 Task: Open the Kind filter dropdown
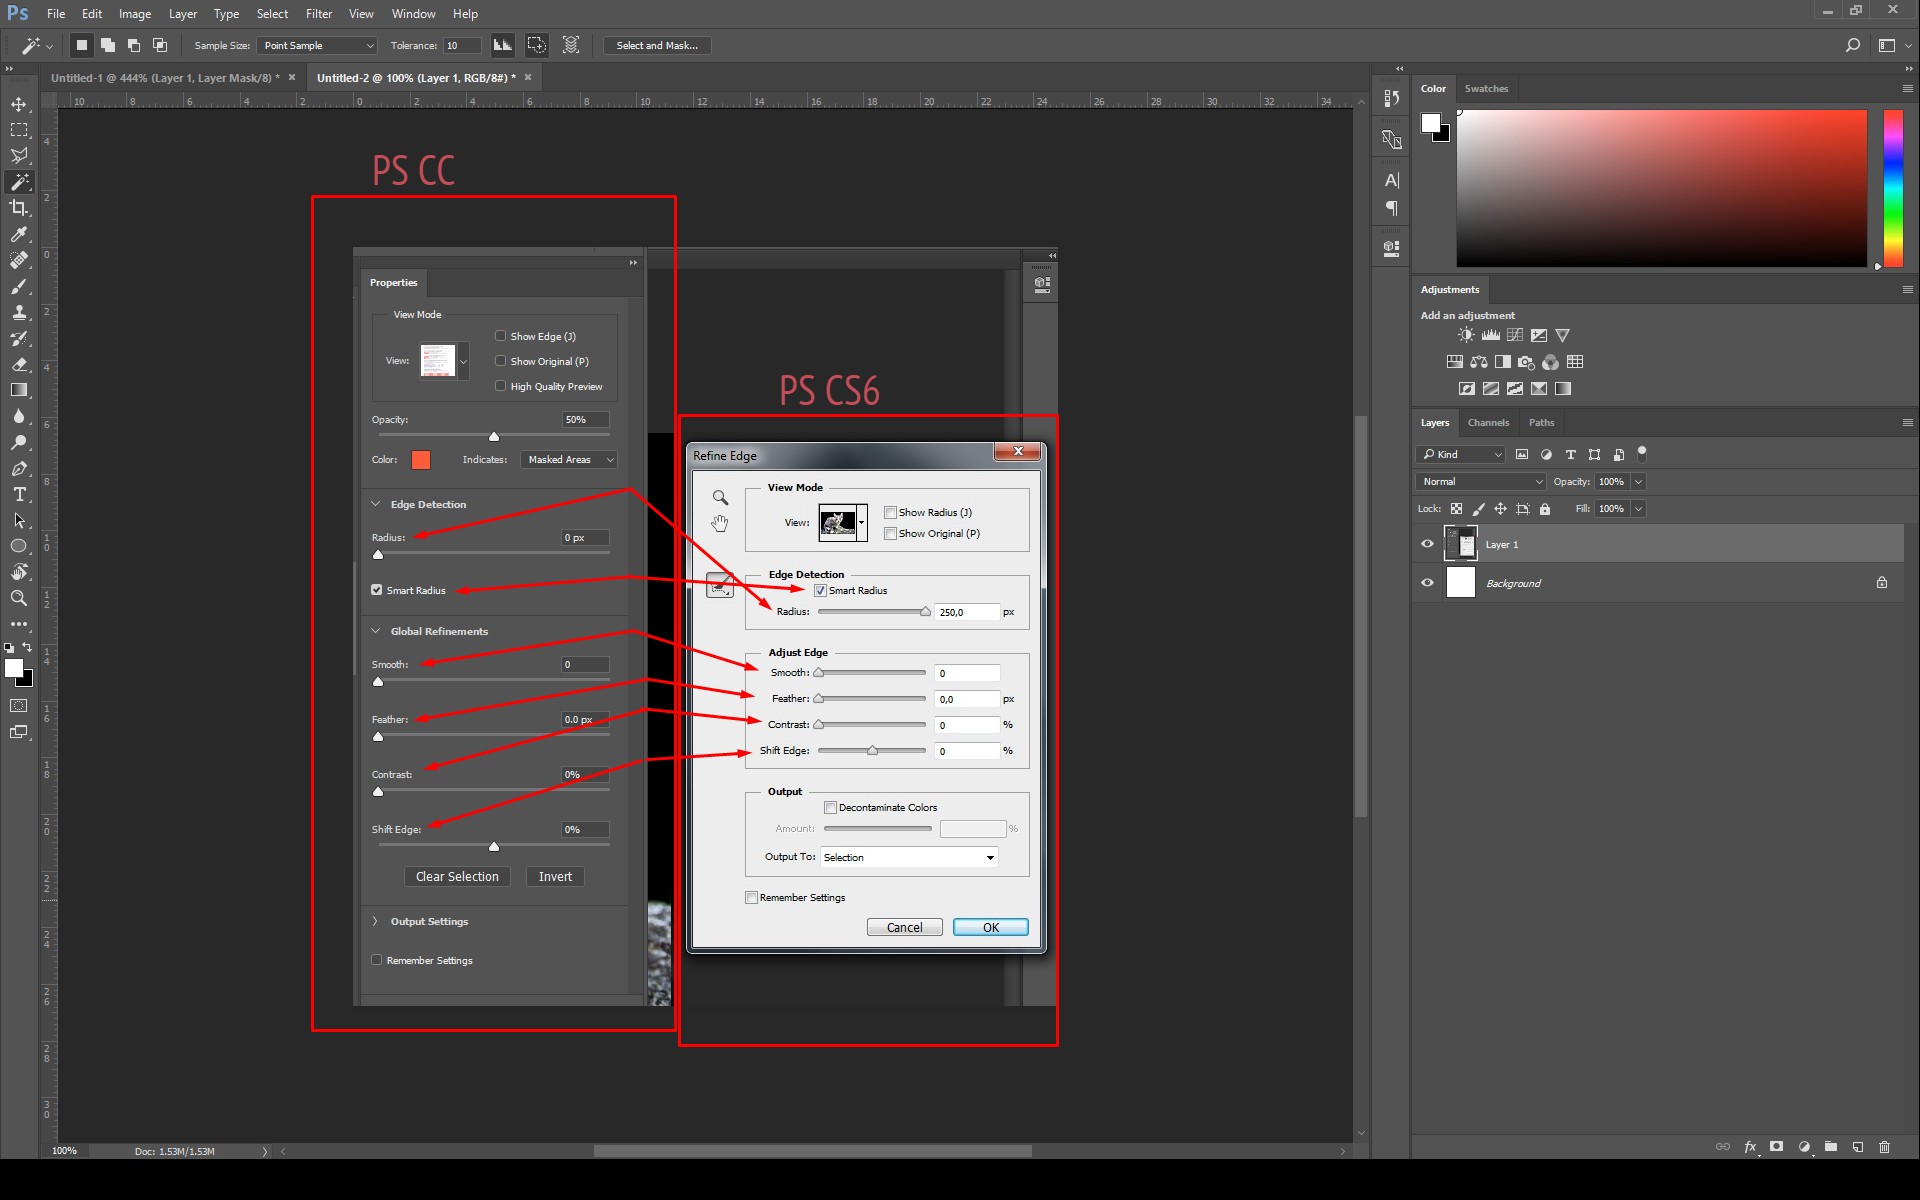(1461, 454)
